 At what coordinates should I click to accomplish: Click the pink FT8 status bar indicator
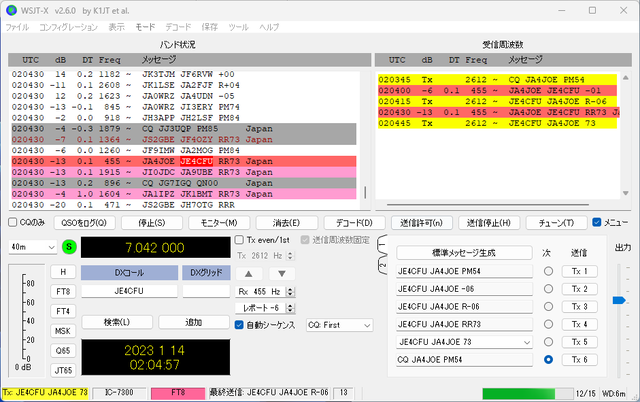tap(178, 393)
